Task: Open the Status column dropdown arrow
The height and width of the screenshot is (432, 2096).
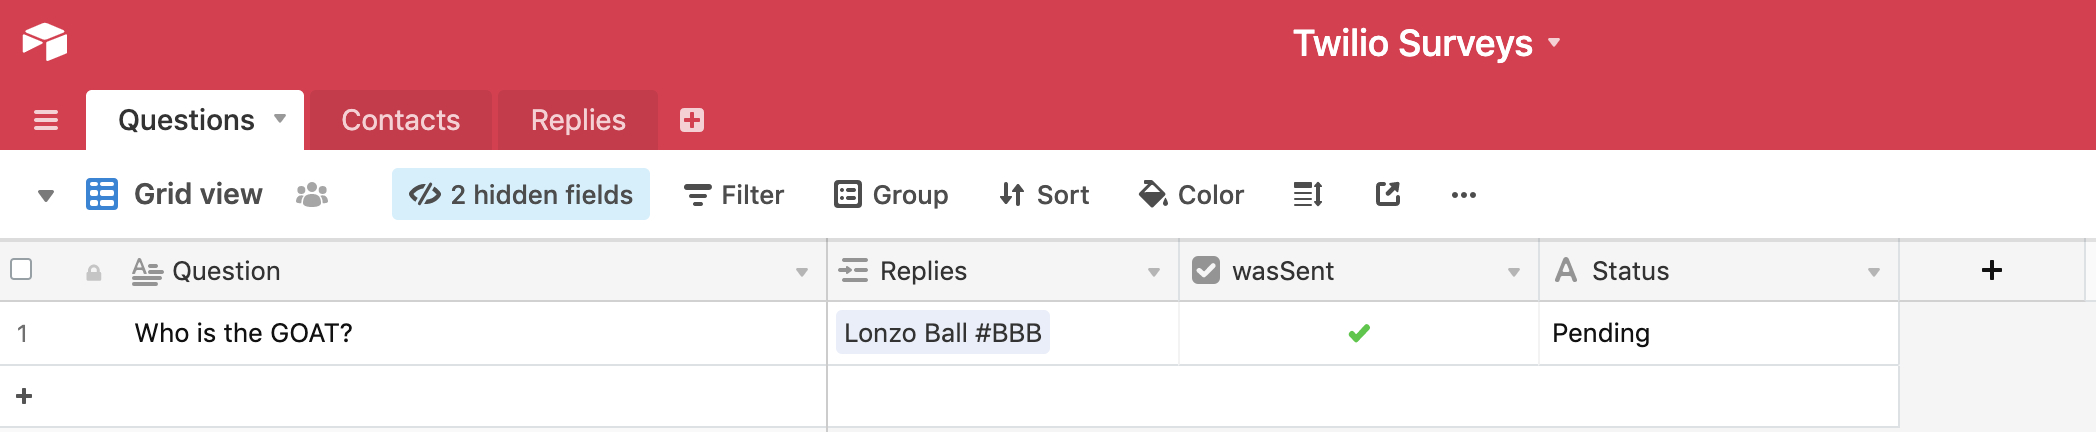Action: (x=1873, y=272)
